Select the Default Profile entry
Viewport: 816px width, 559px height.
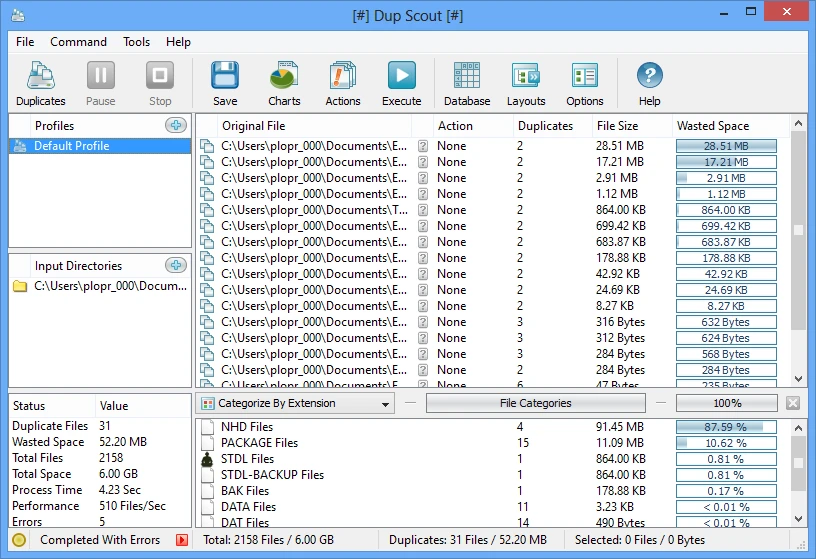tap(100, 146)
